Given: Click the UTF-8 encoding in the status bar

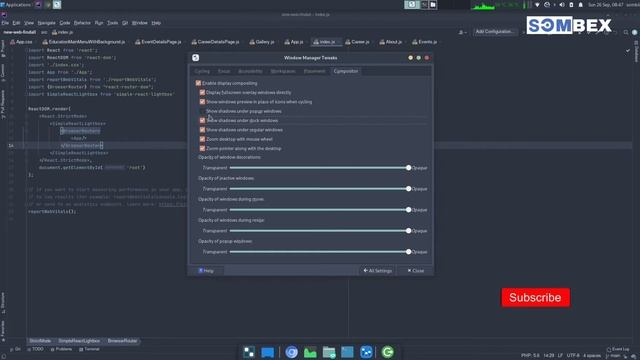Looking at the screenshot, I should 573,356.
